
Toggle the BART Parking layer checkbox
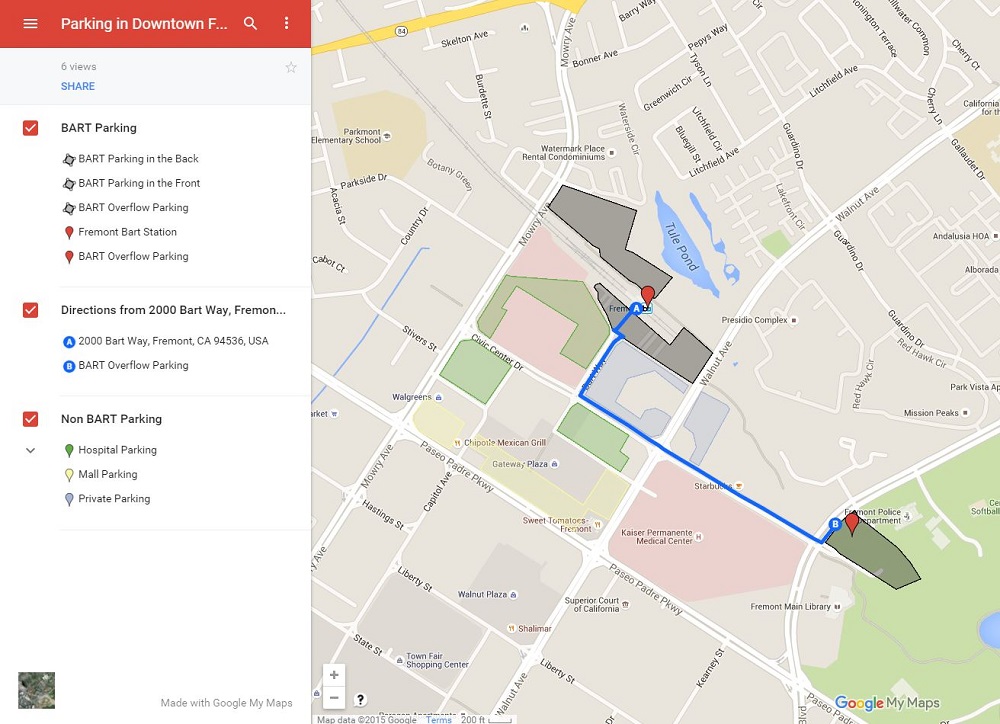point(30,128)
